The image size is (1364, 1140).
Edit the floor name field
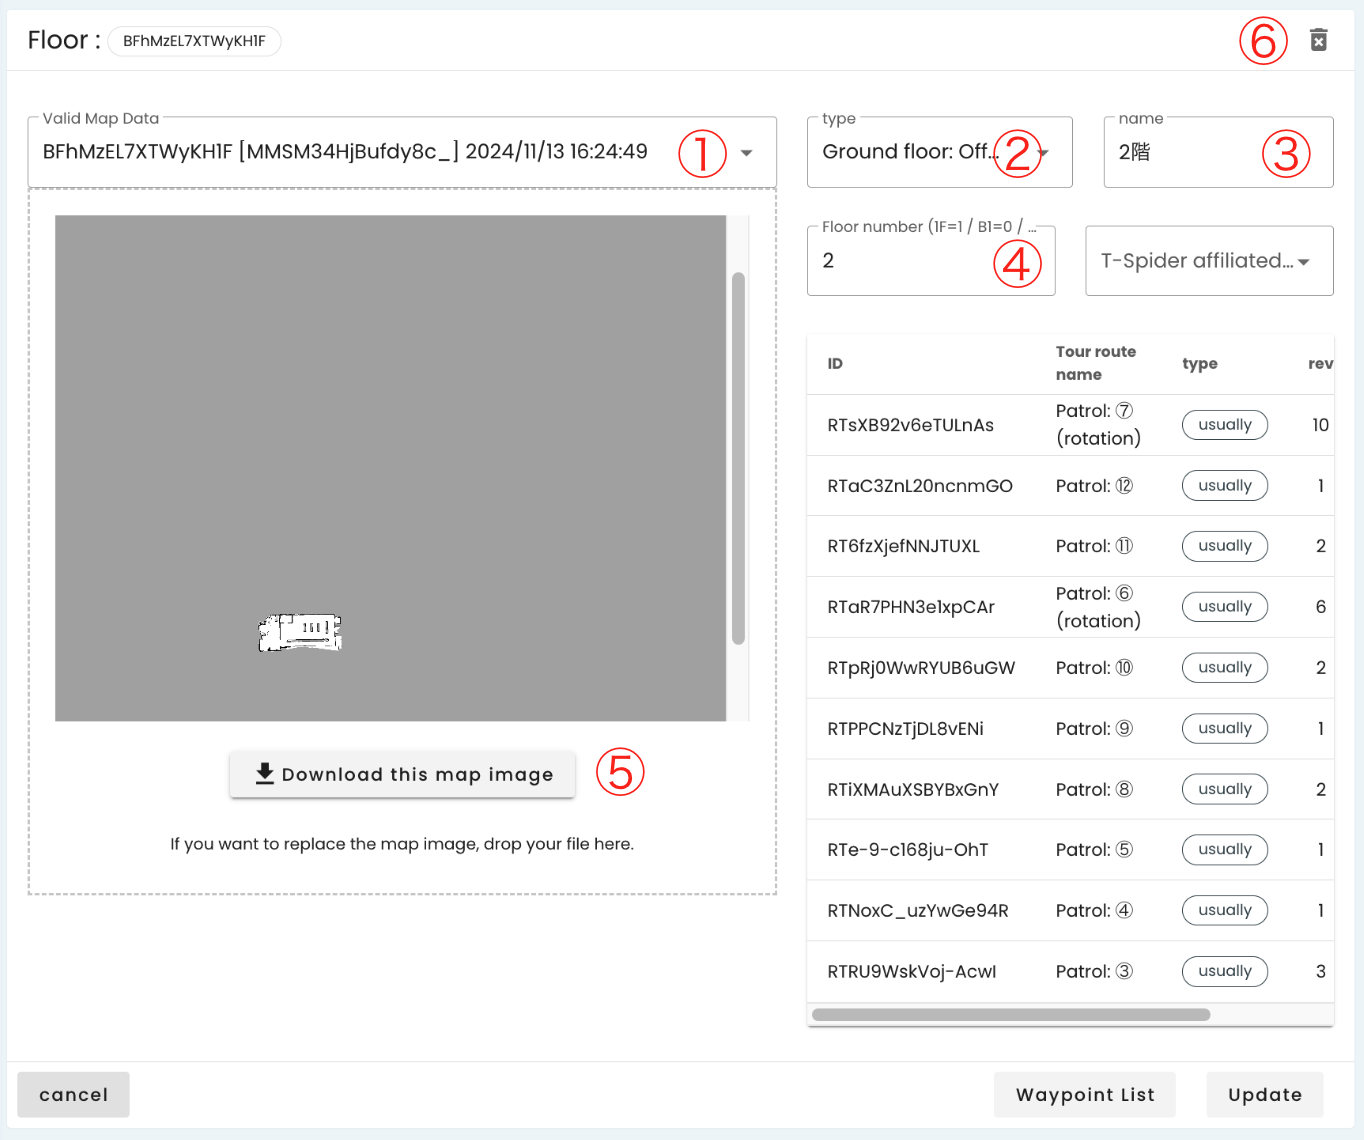click(x=1218, y=152)
